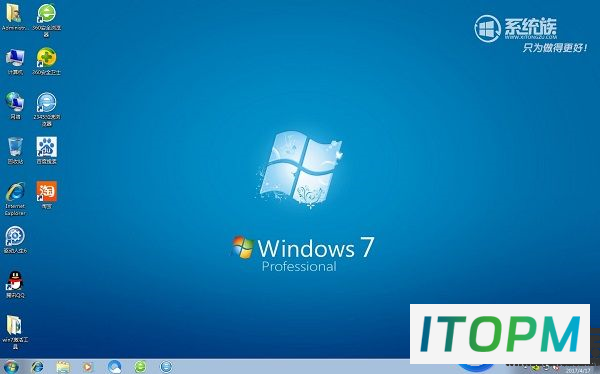Launch Windows Media Player from the taskbar
The height and width of the screenshot is (374, 600).
tap(88, 367)
